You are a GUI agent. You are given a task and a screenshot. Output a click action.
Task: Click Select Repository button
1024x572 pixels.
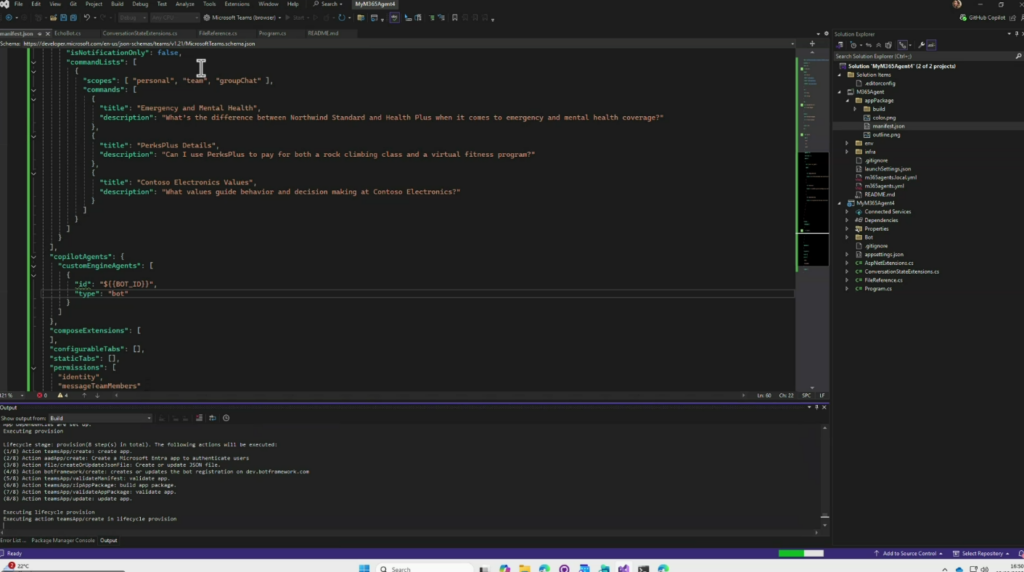pos(982,554)
